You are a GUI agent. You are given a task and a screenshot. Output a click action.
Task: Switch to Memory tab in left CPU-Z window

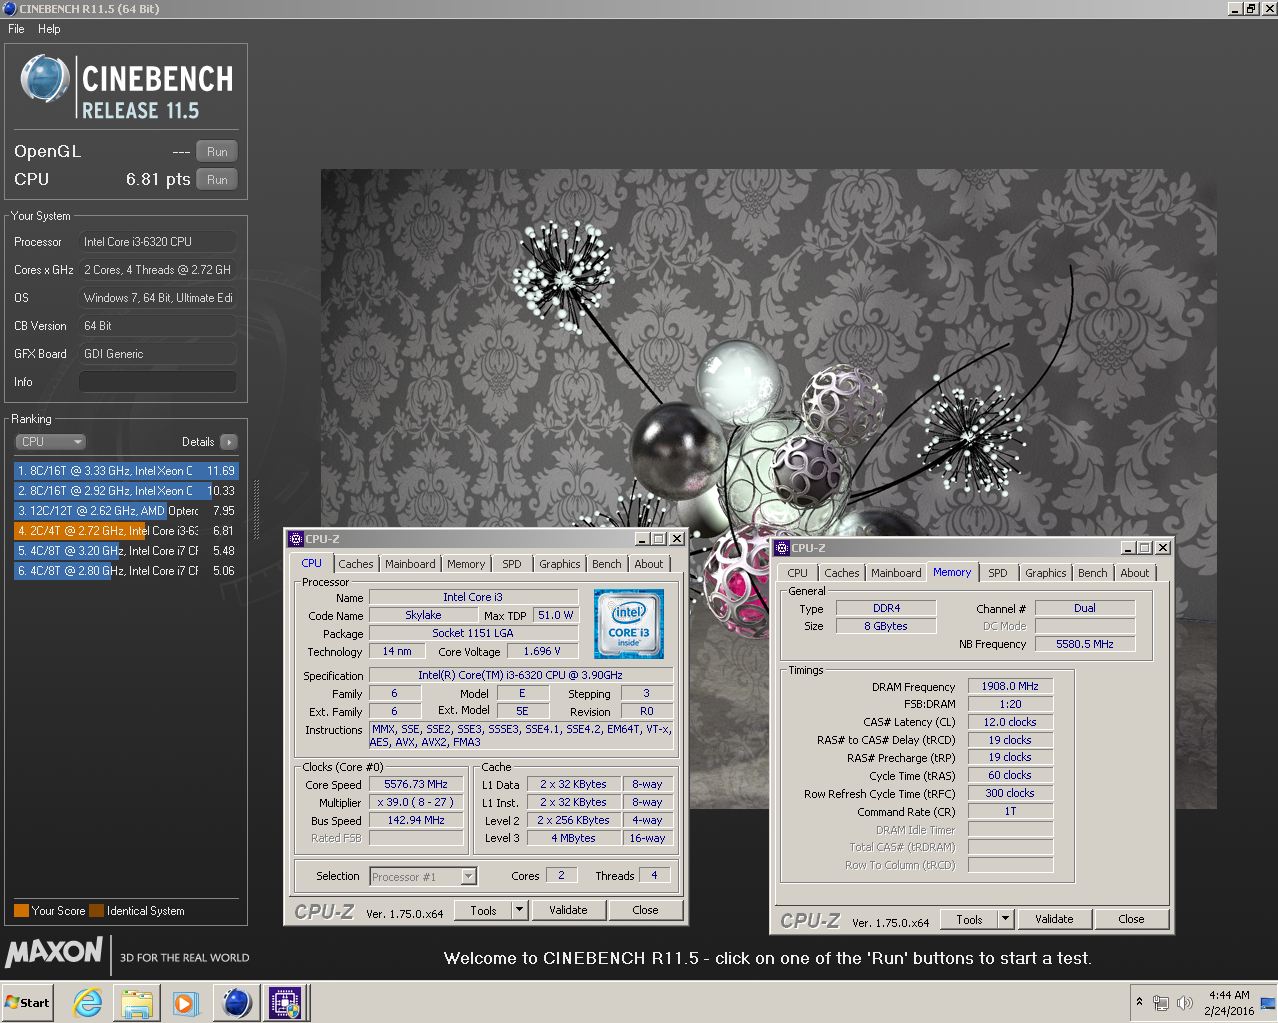(x=466, y=564)
